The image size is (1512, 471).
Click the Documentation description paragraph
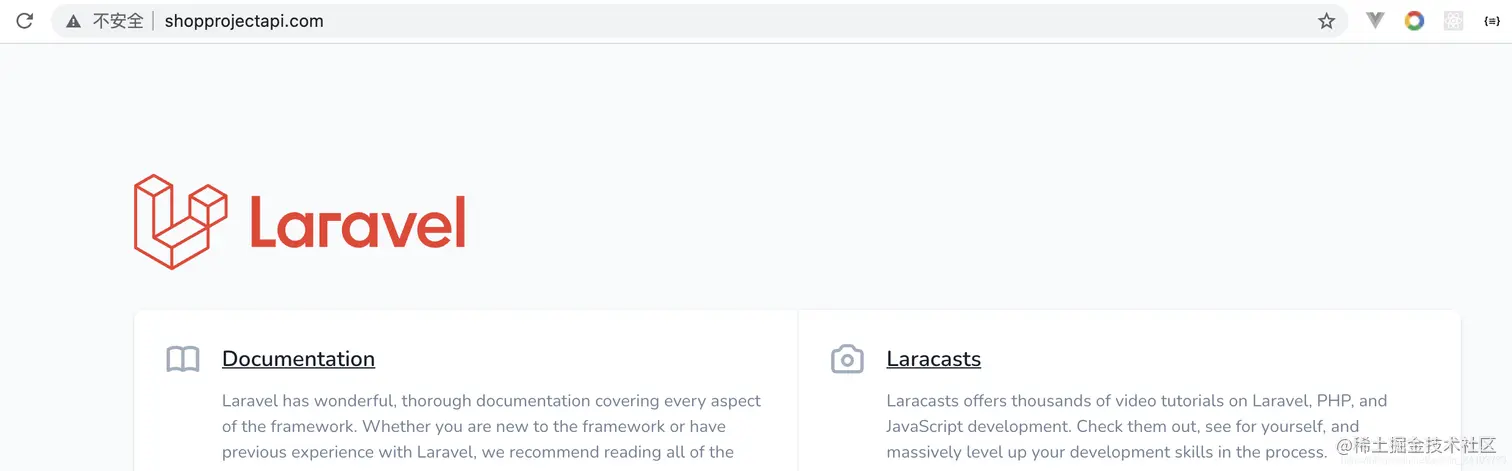pos(490,427)
